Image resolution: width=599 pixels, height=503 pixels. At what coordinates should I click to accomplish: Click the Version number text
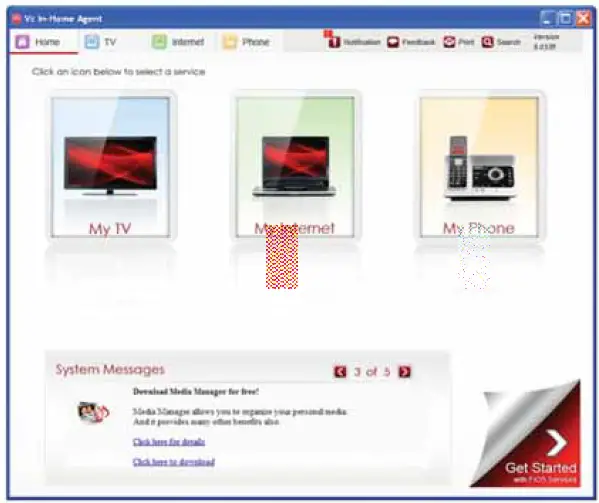[546, 42]
